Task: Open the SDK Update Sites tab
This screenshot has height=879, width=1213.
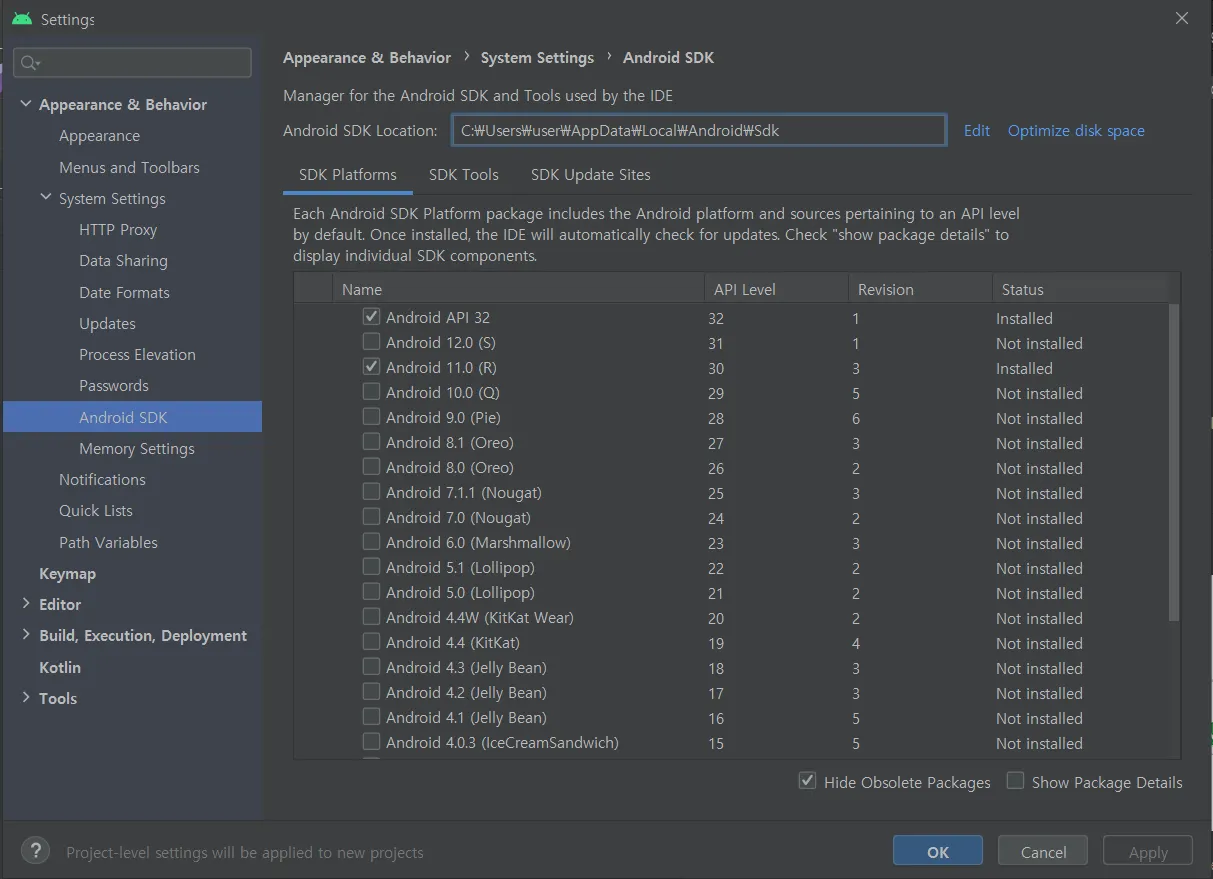Action: pos(590,174)
